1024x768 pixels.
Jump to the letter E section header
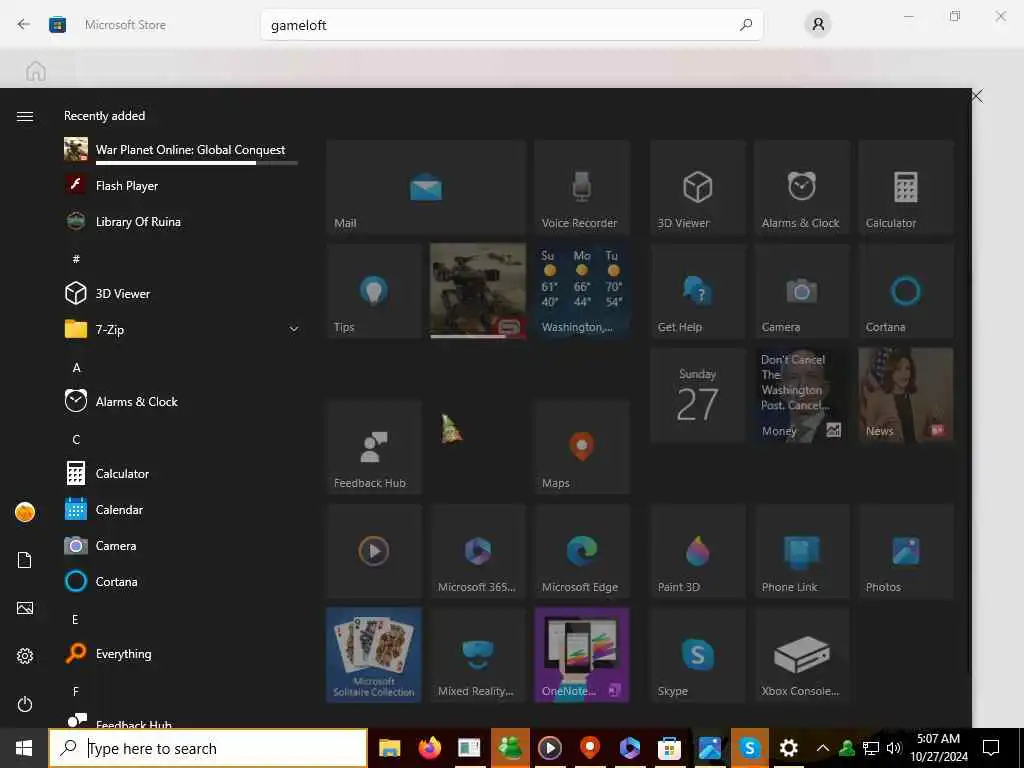point(76,619)
